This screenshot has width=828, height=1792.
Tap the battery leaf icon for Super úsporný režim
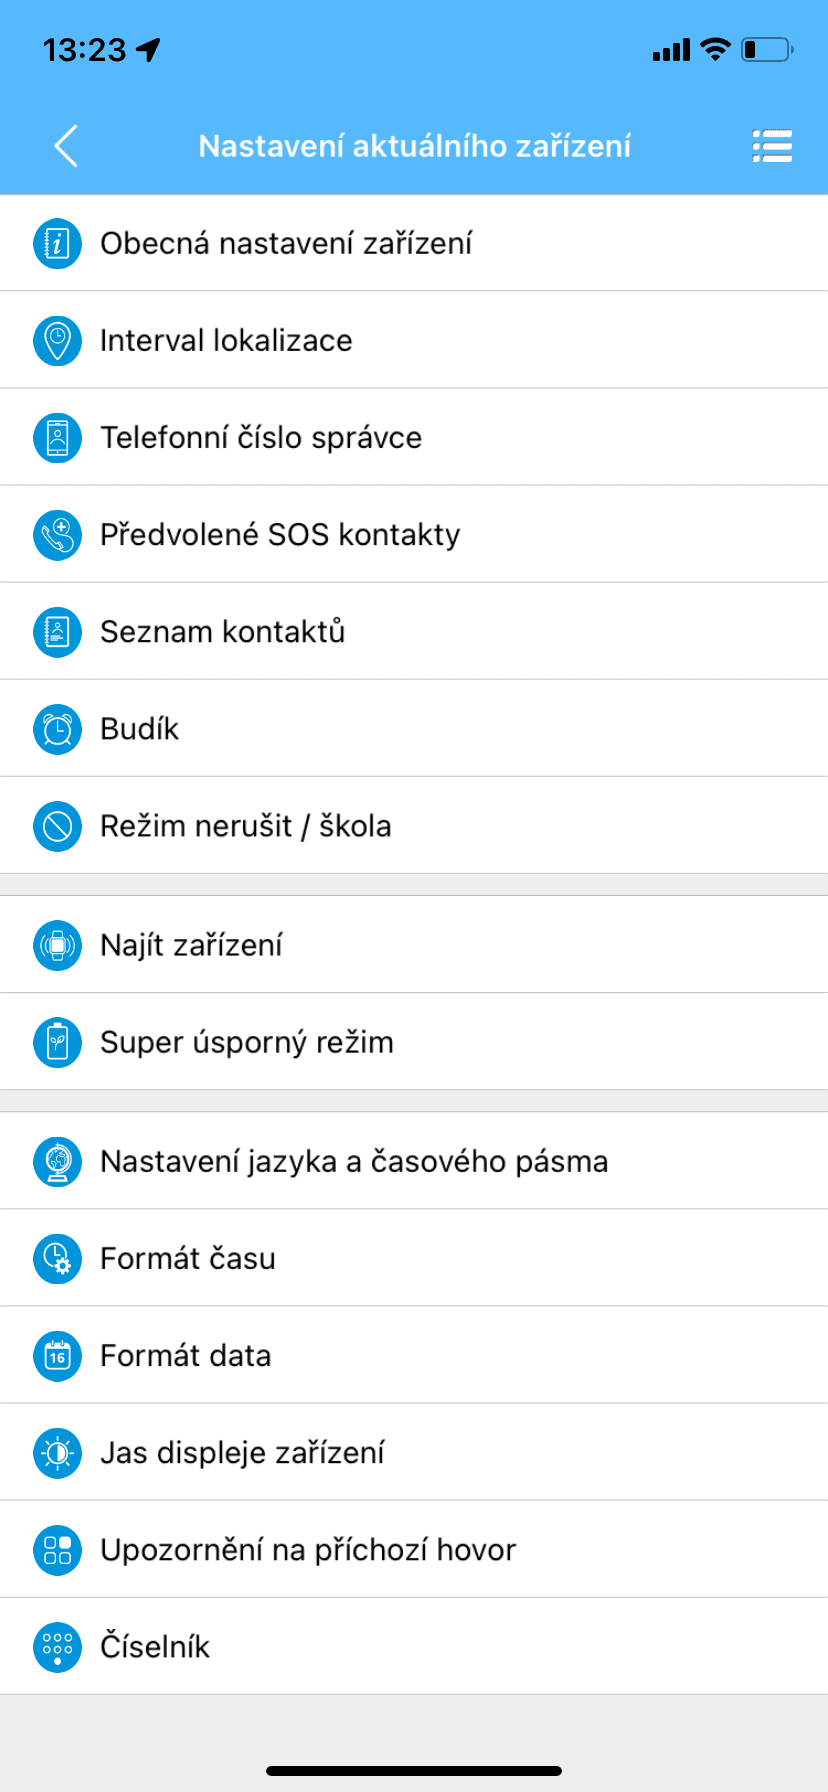pos(57,1042)
